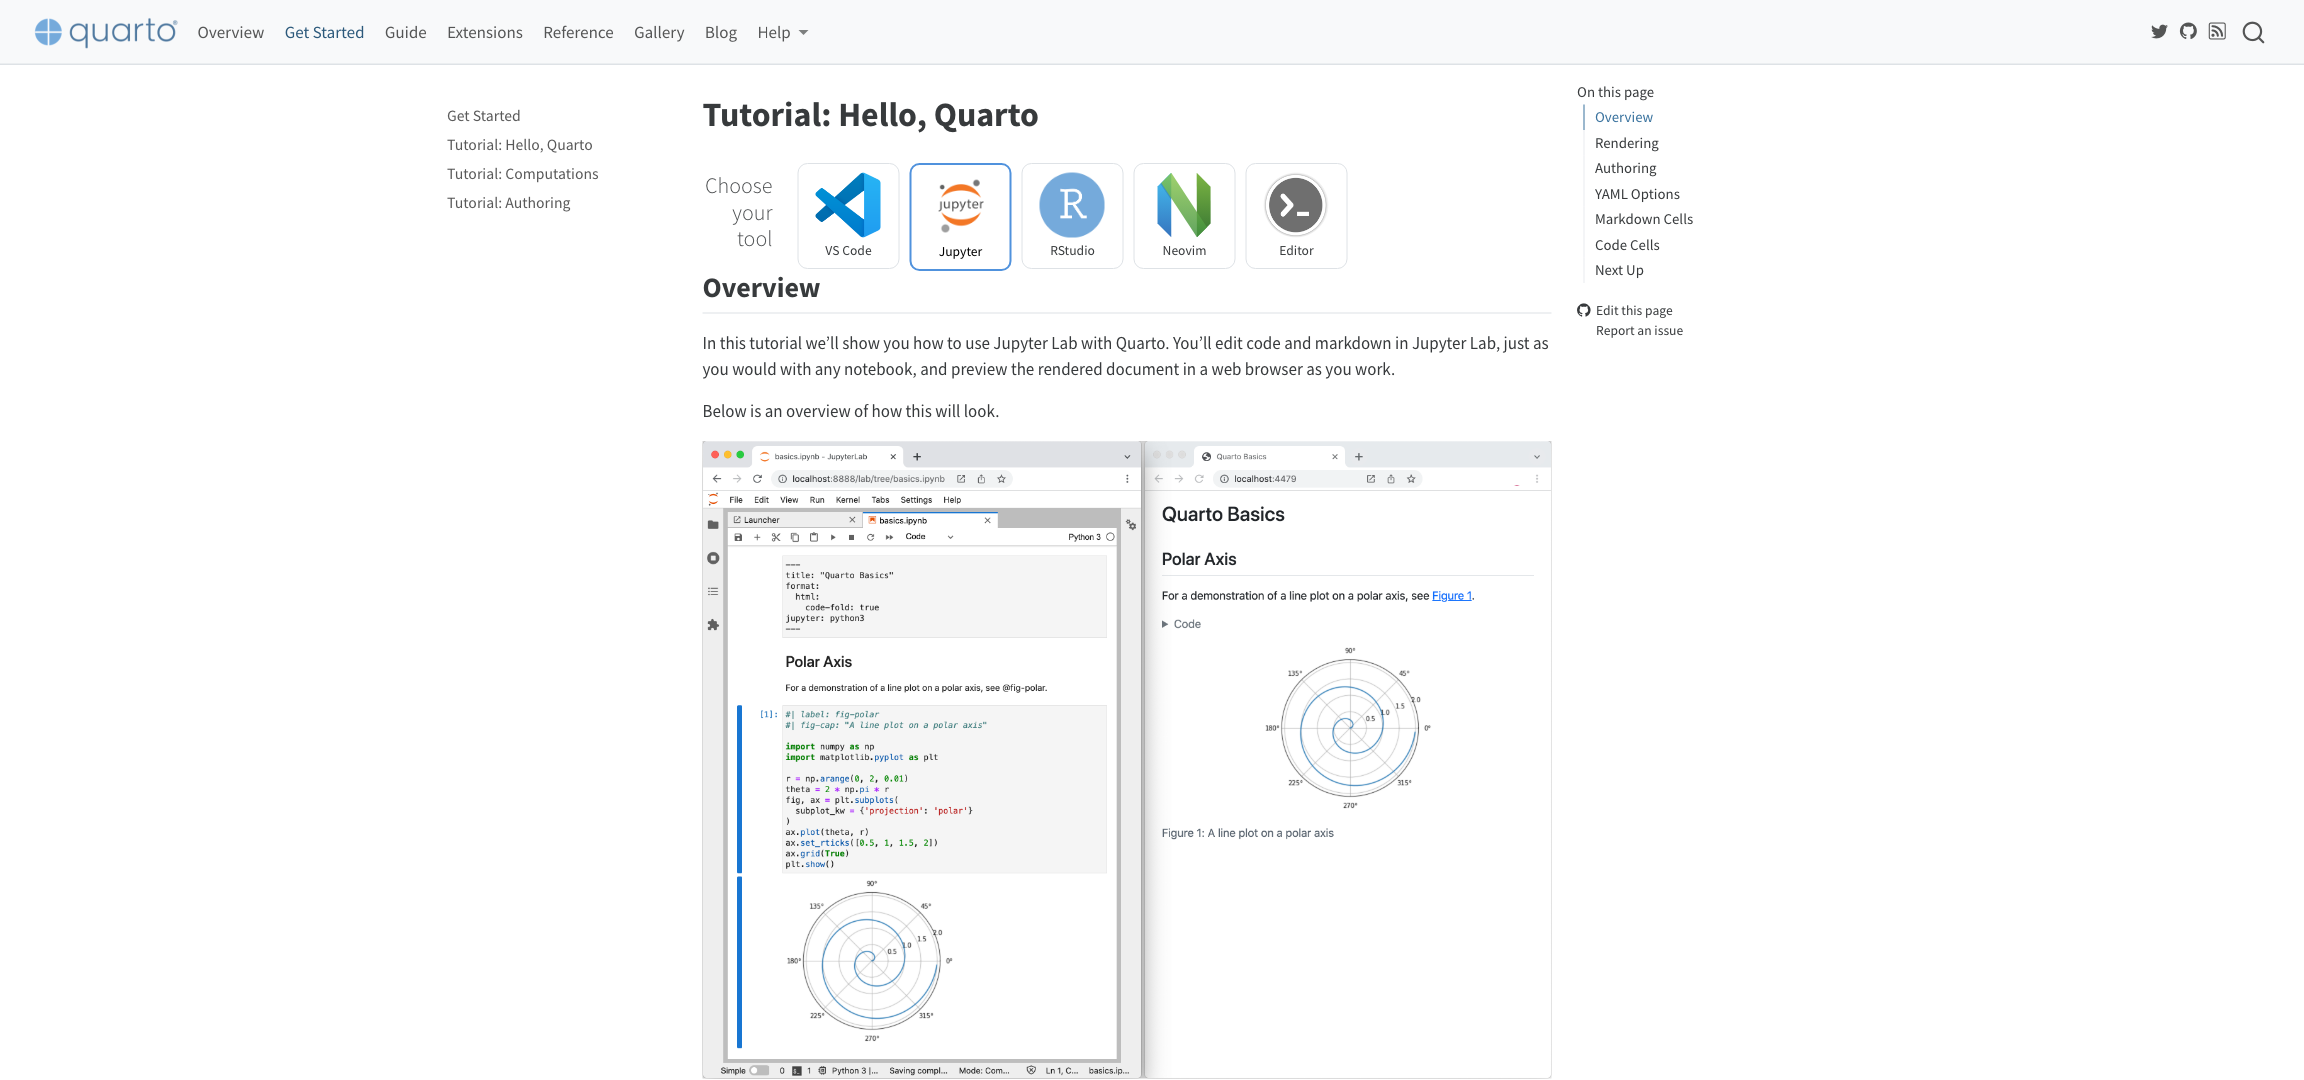This screenshot has width=2304, height=1080.
Task: Choose the Editor terminal tool card
Action: pyautogui.click(x=1296, y=216)
